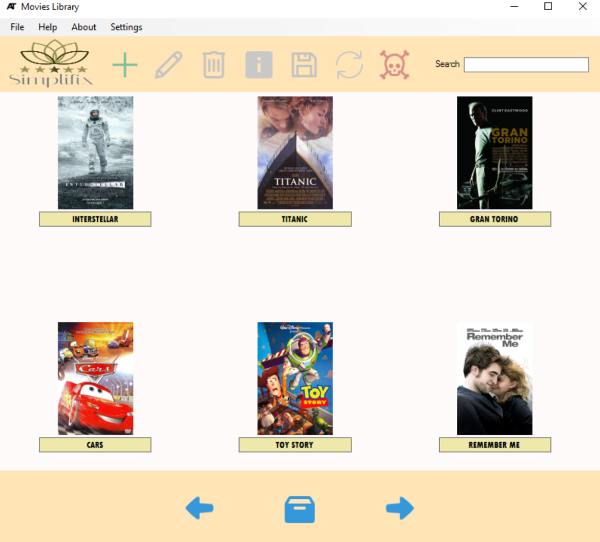
Task: Open the Settings menu
Action: (x=126, y=27)
